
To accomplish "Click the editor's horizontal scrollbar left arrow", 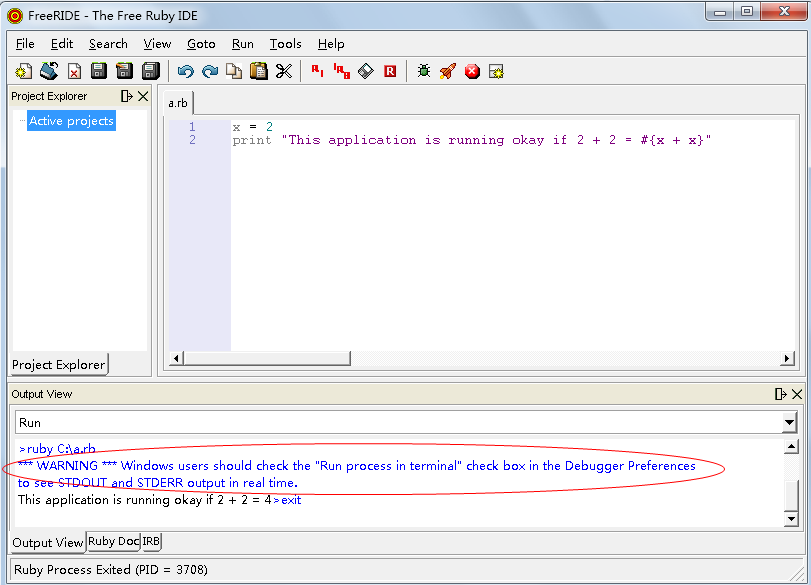I will 176,358.
